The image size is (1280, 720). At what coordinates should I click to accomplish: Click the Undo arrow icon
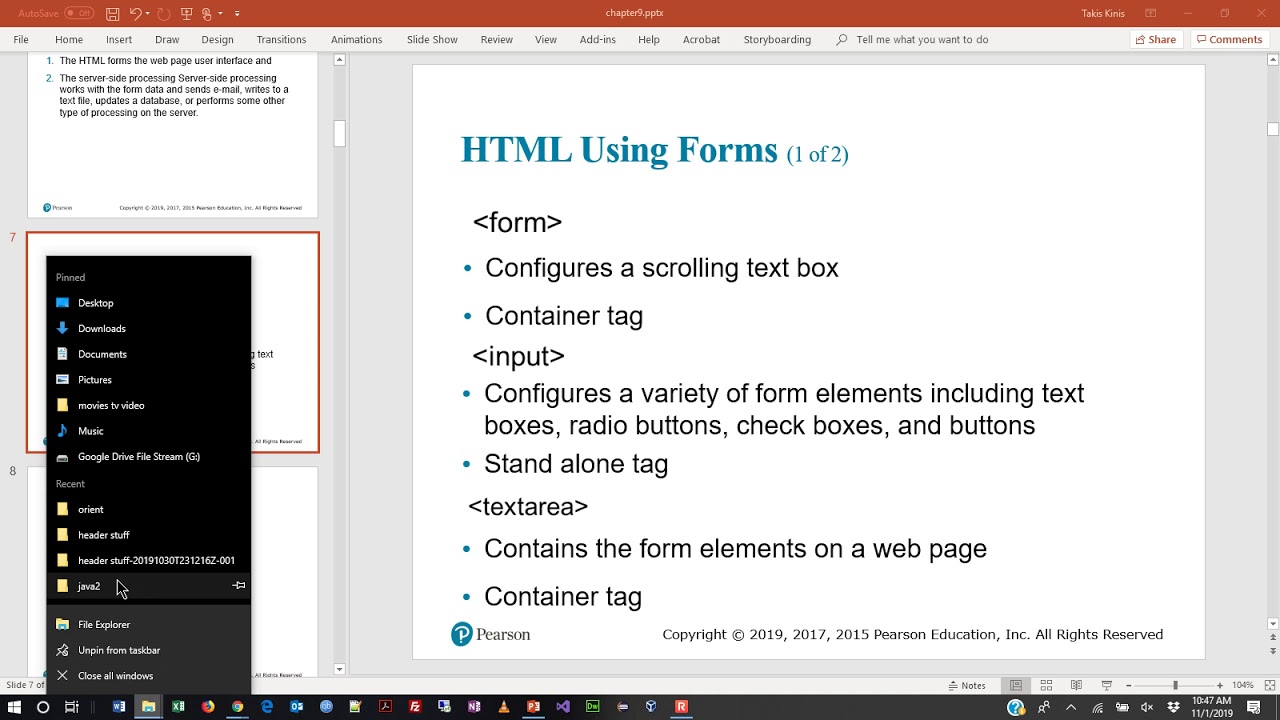tap(135, 14)
